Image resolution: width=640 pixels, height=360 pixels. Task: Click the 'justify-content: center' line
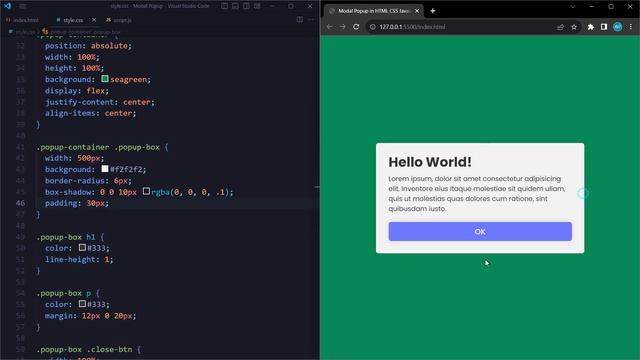pyautogui.click(x=100, y=102)
